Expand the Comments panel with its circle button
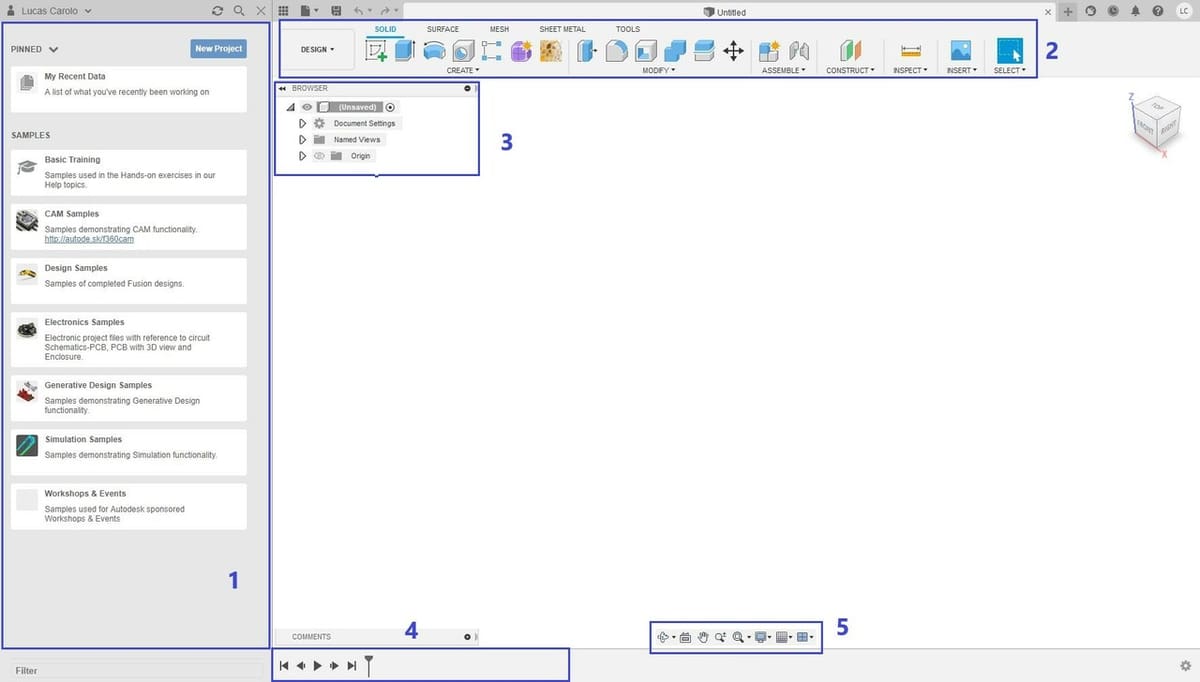This screenshot has height=682, width=1200. (x=467, y=637)
